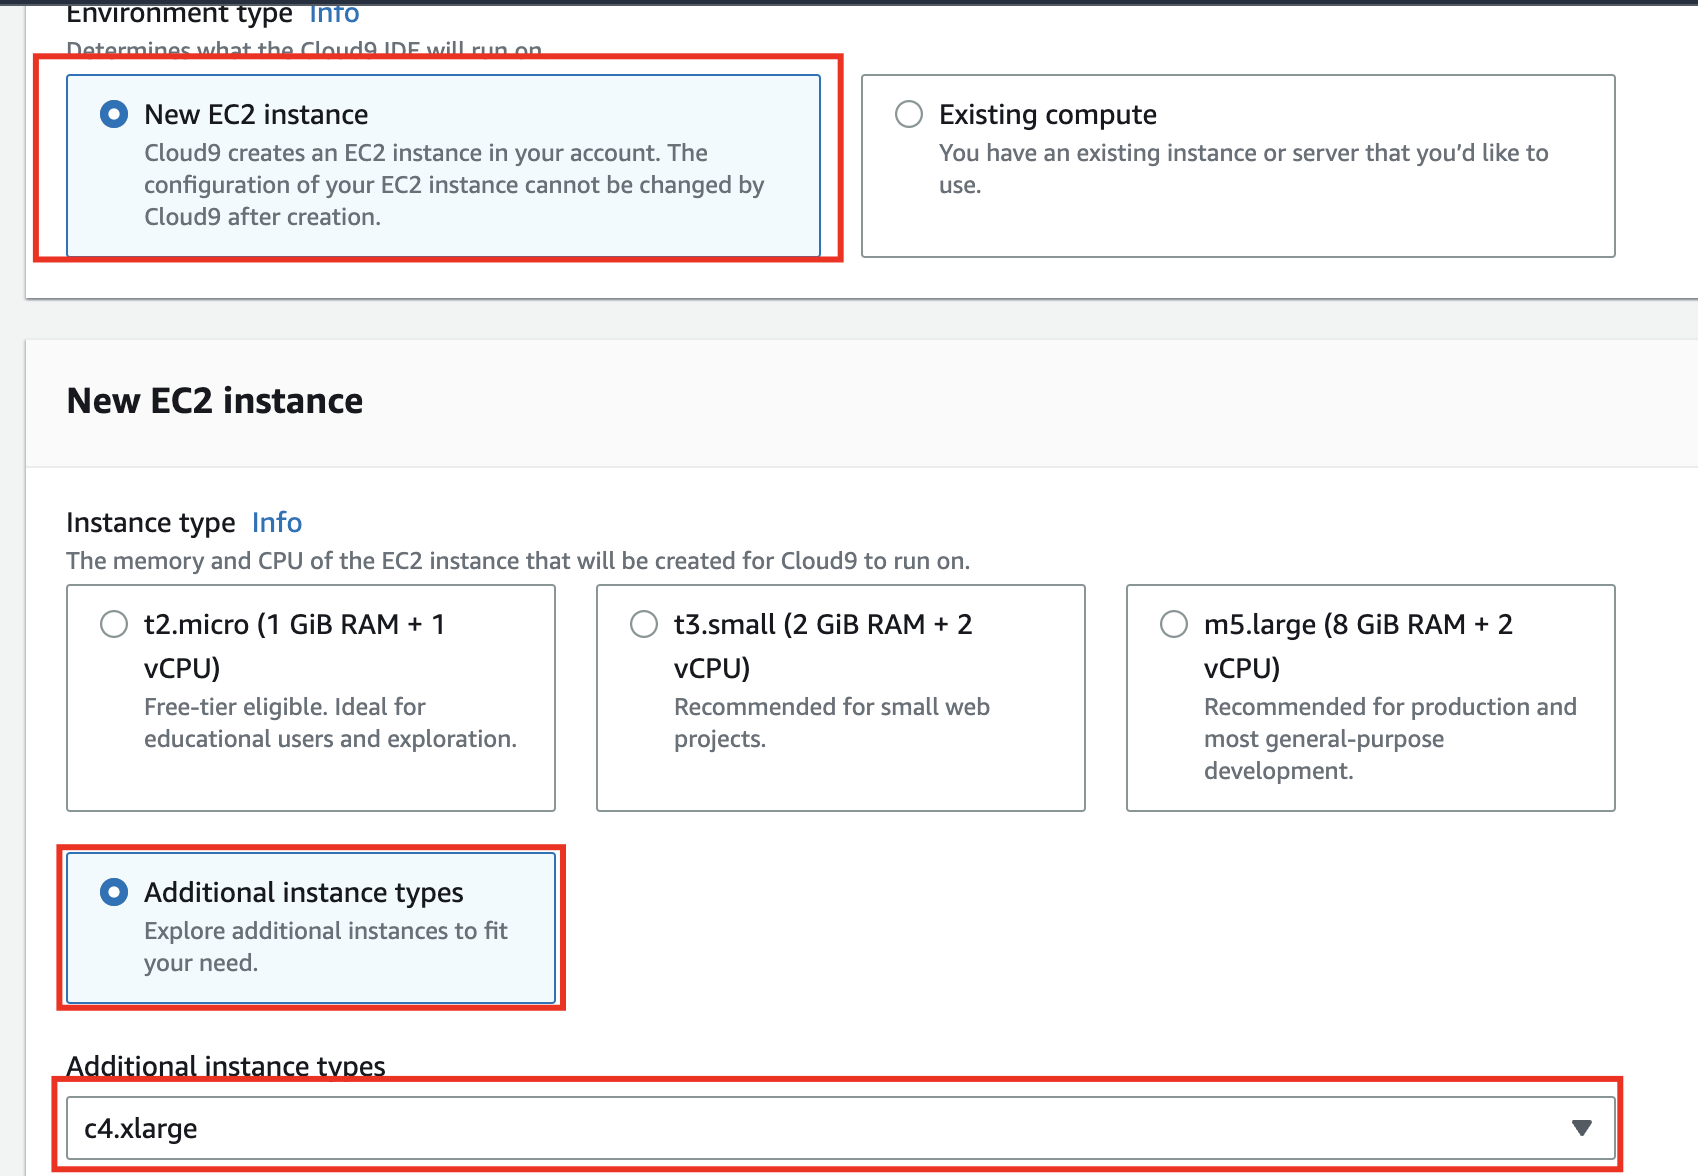Expand the Additional instance types selector
The width and height of the screenshot is (1698, 1176).
pyautogui.click(x=1581, y=1127)
